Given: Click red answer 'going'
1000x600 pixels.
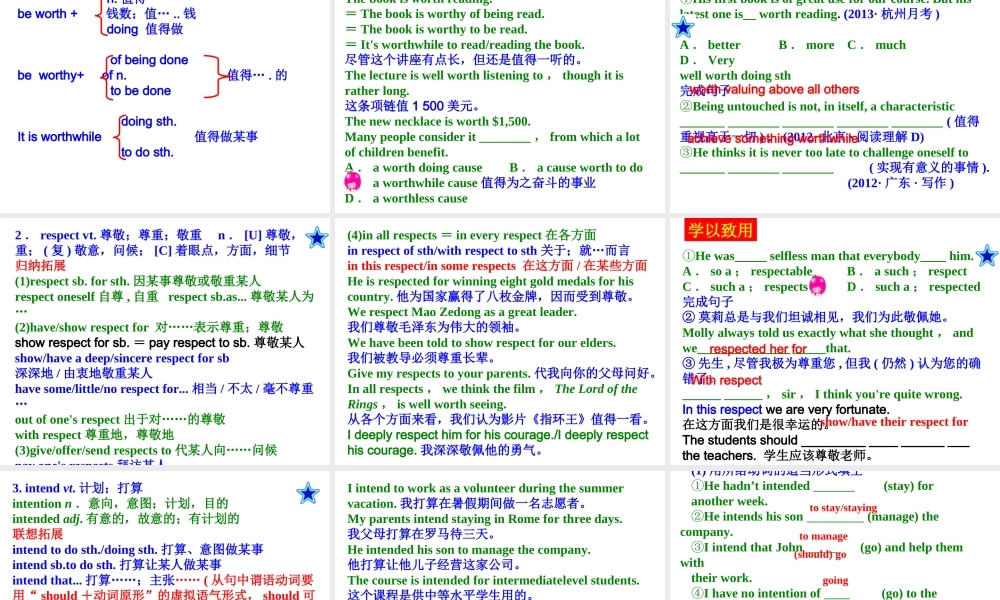Looking at the screenshot, I should tap(835, 580).
